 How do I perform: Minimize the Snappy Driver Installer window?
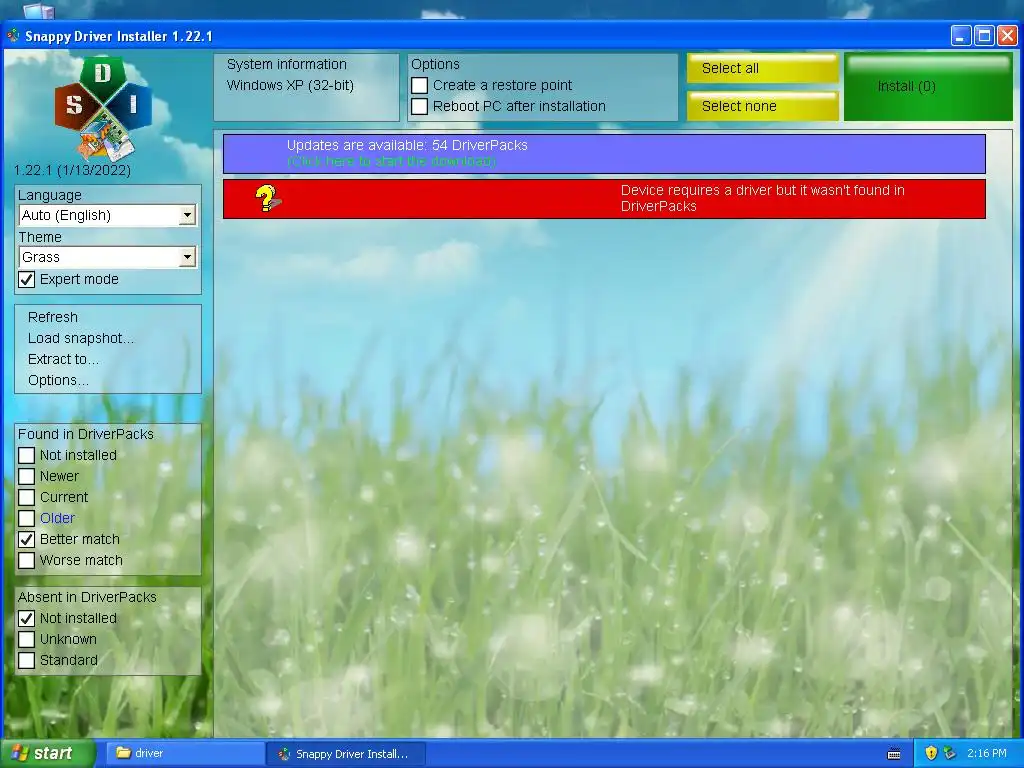click(961, 36)
